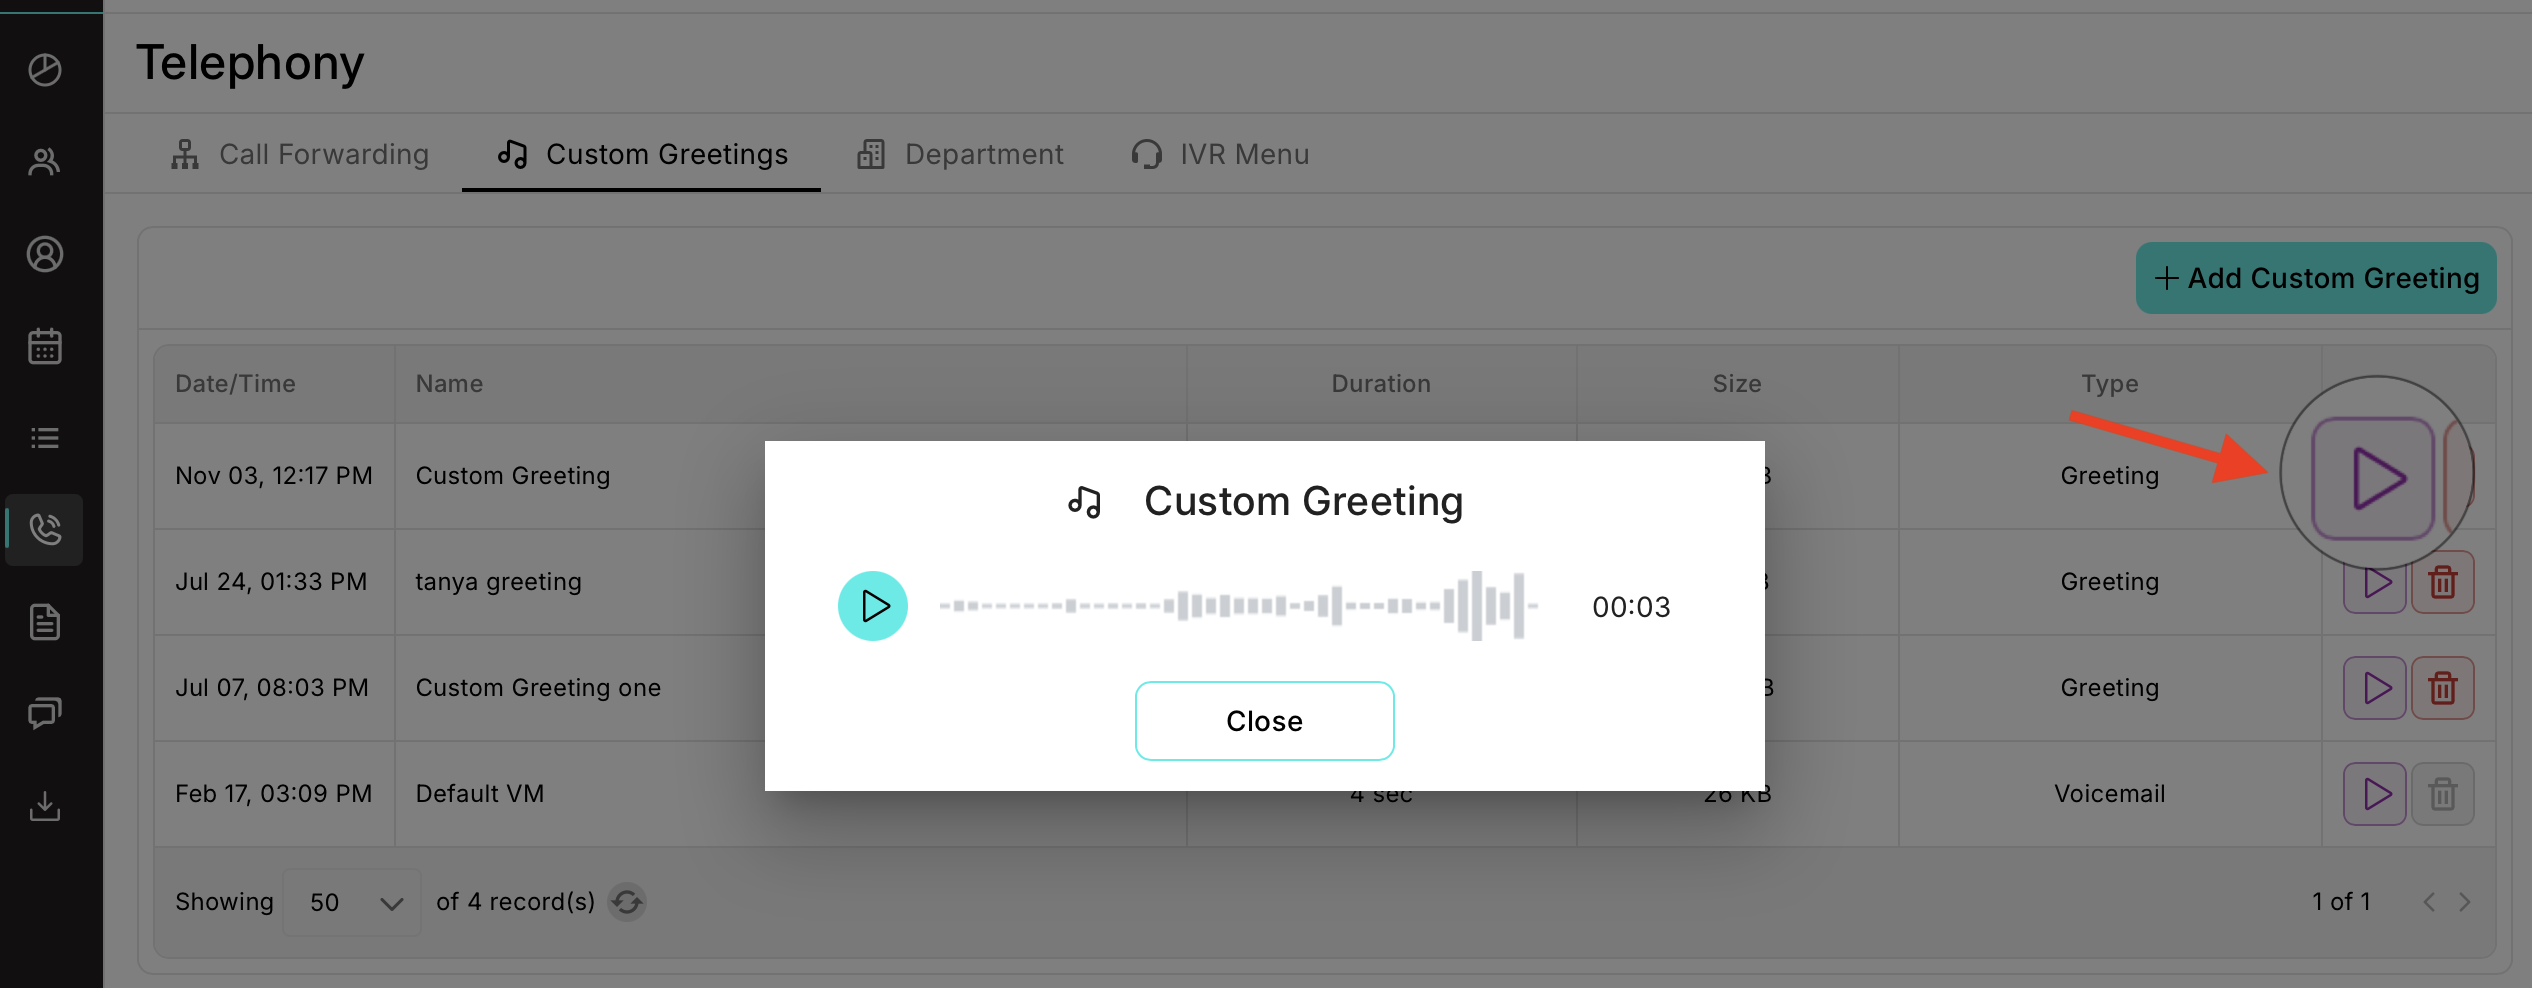Go to the IVR Menu tab

1220,154
